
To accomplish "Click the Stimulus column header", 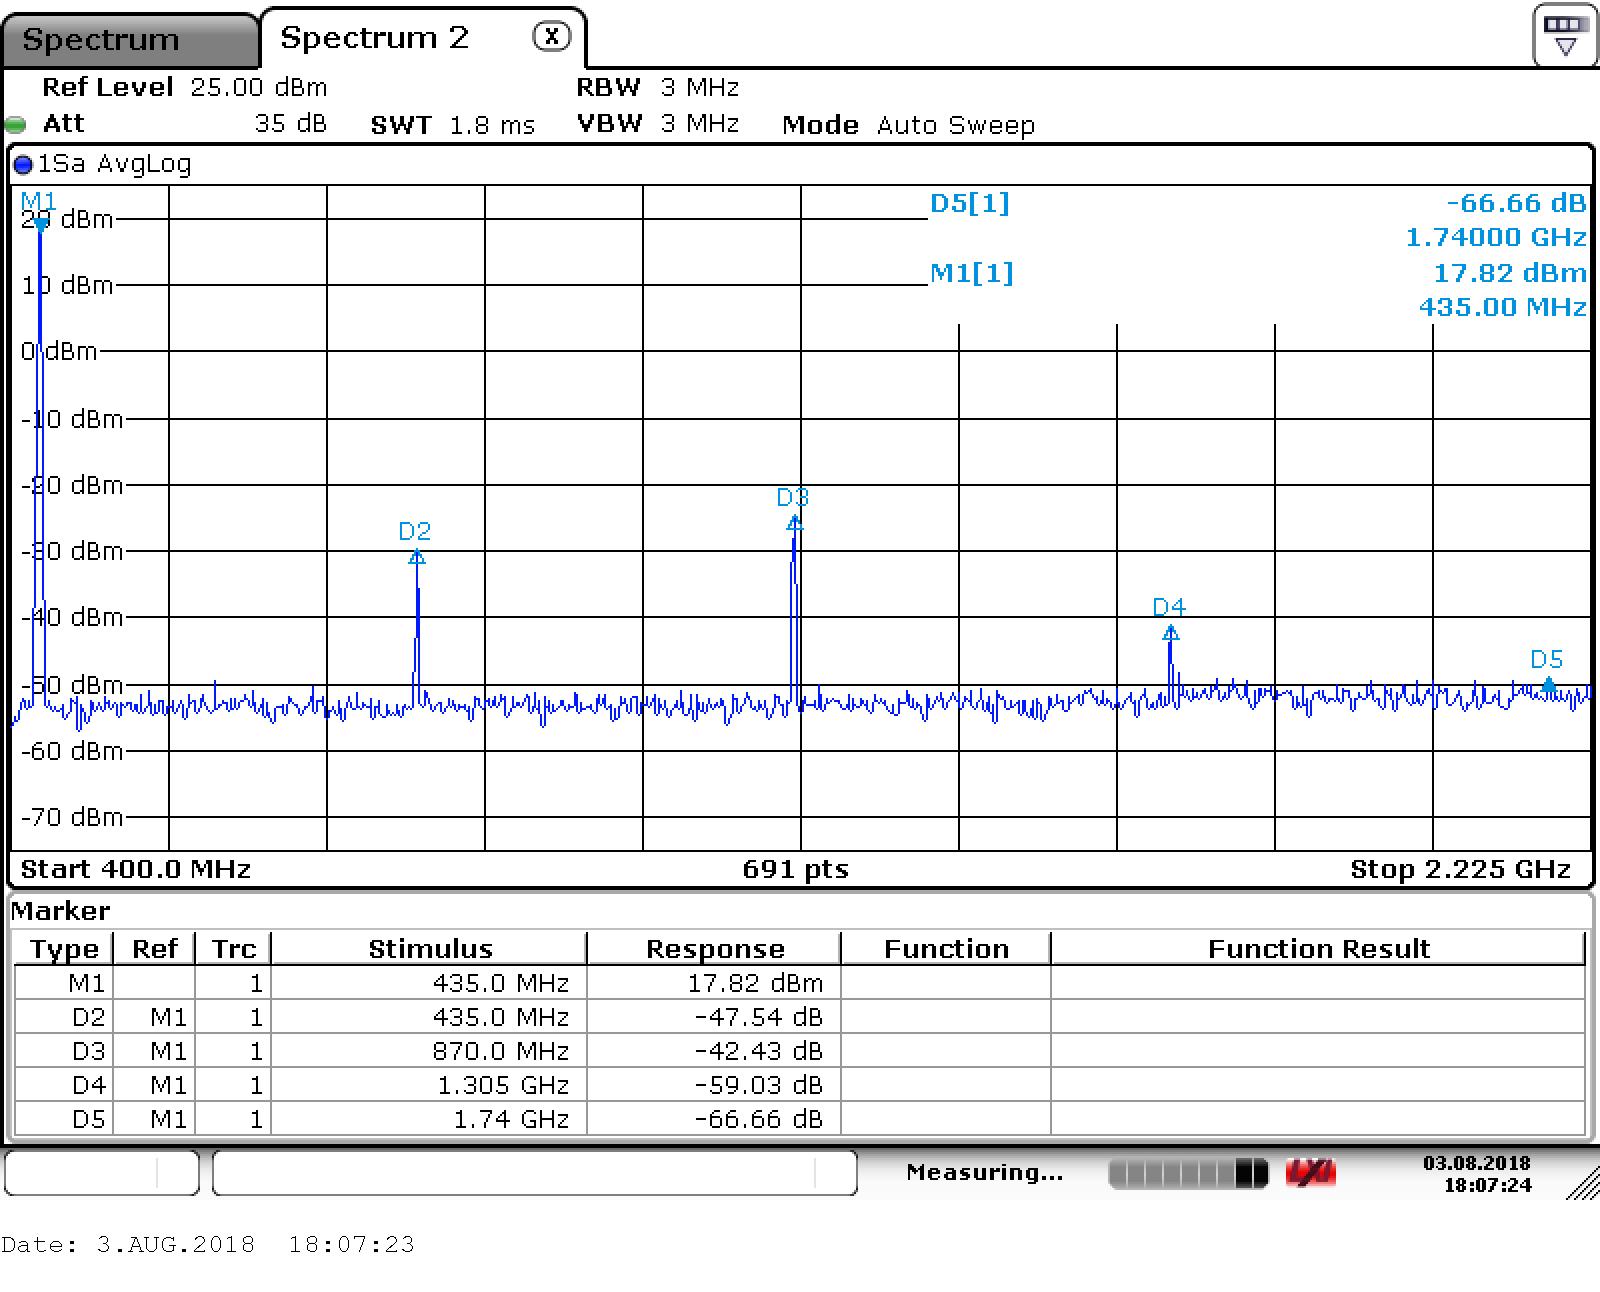I will tap(430, 948).
